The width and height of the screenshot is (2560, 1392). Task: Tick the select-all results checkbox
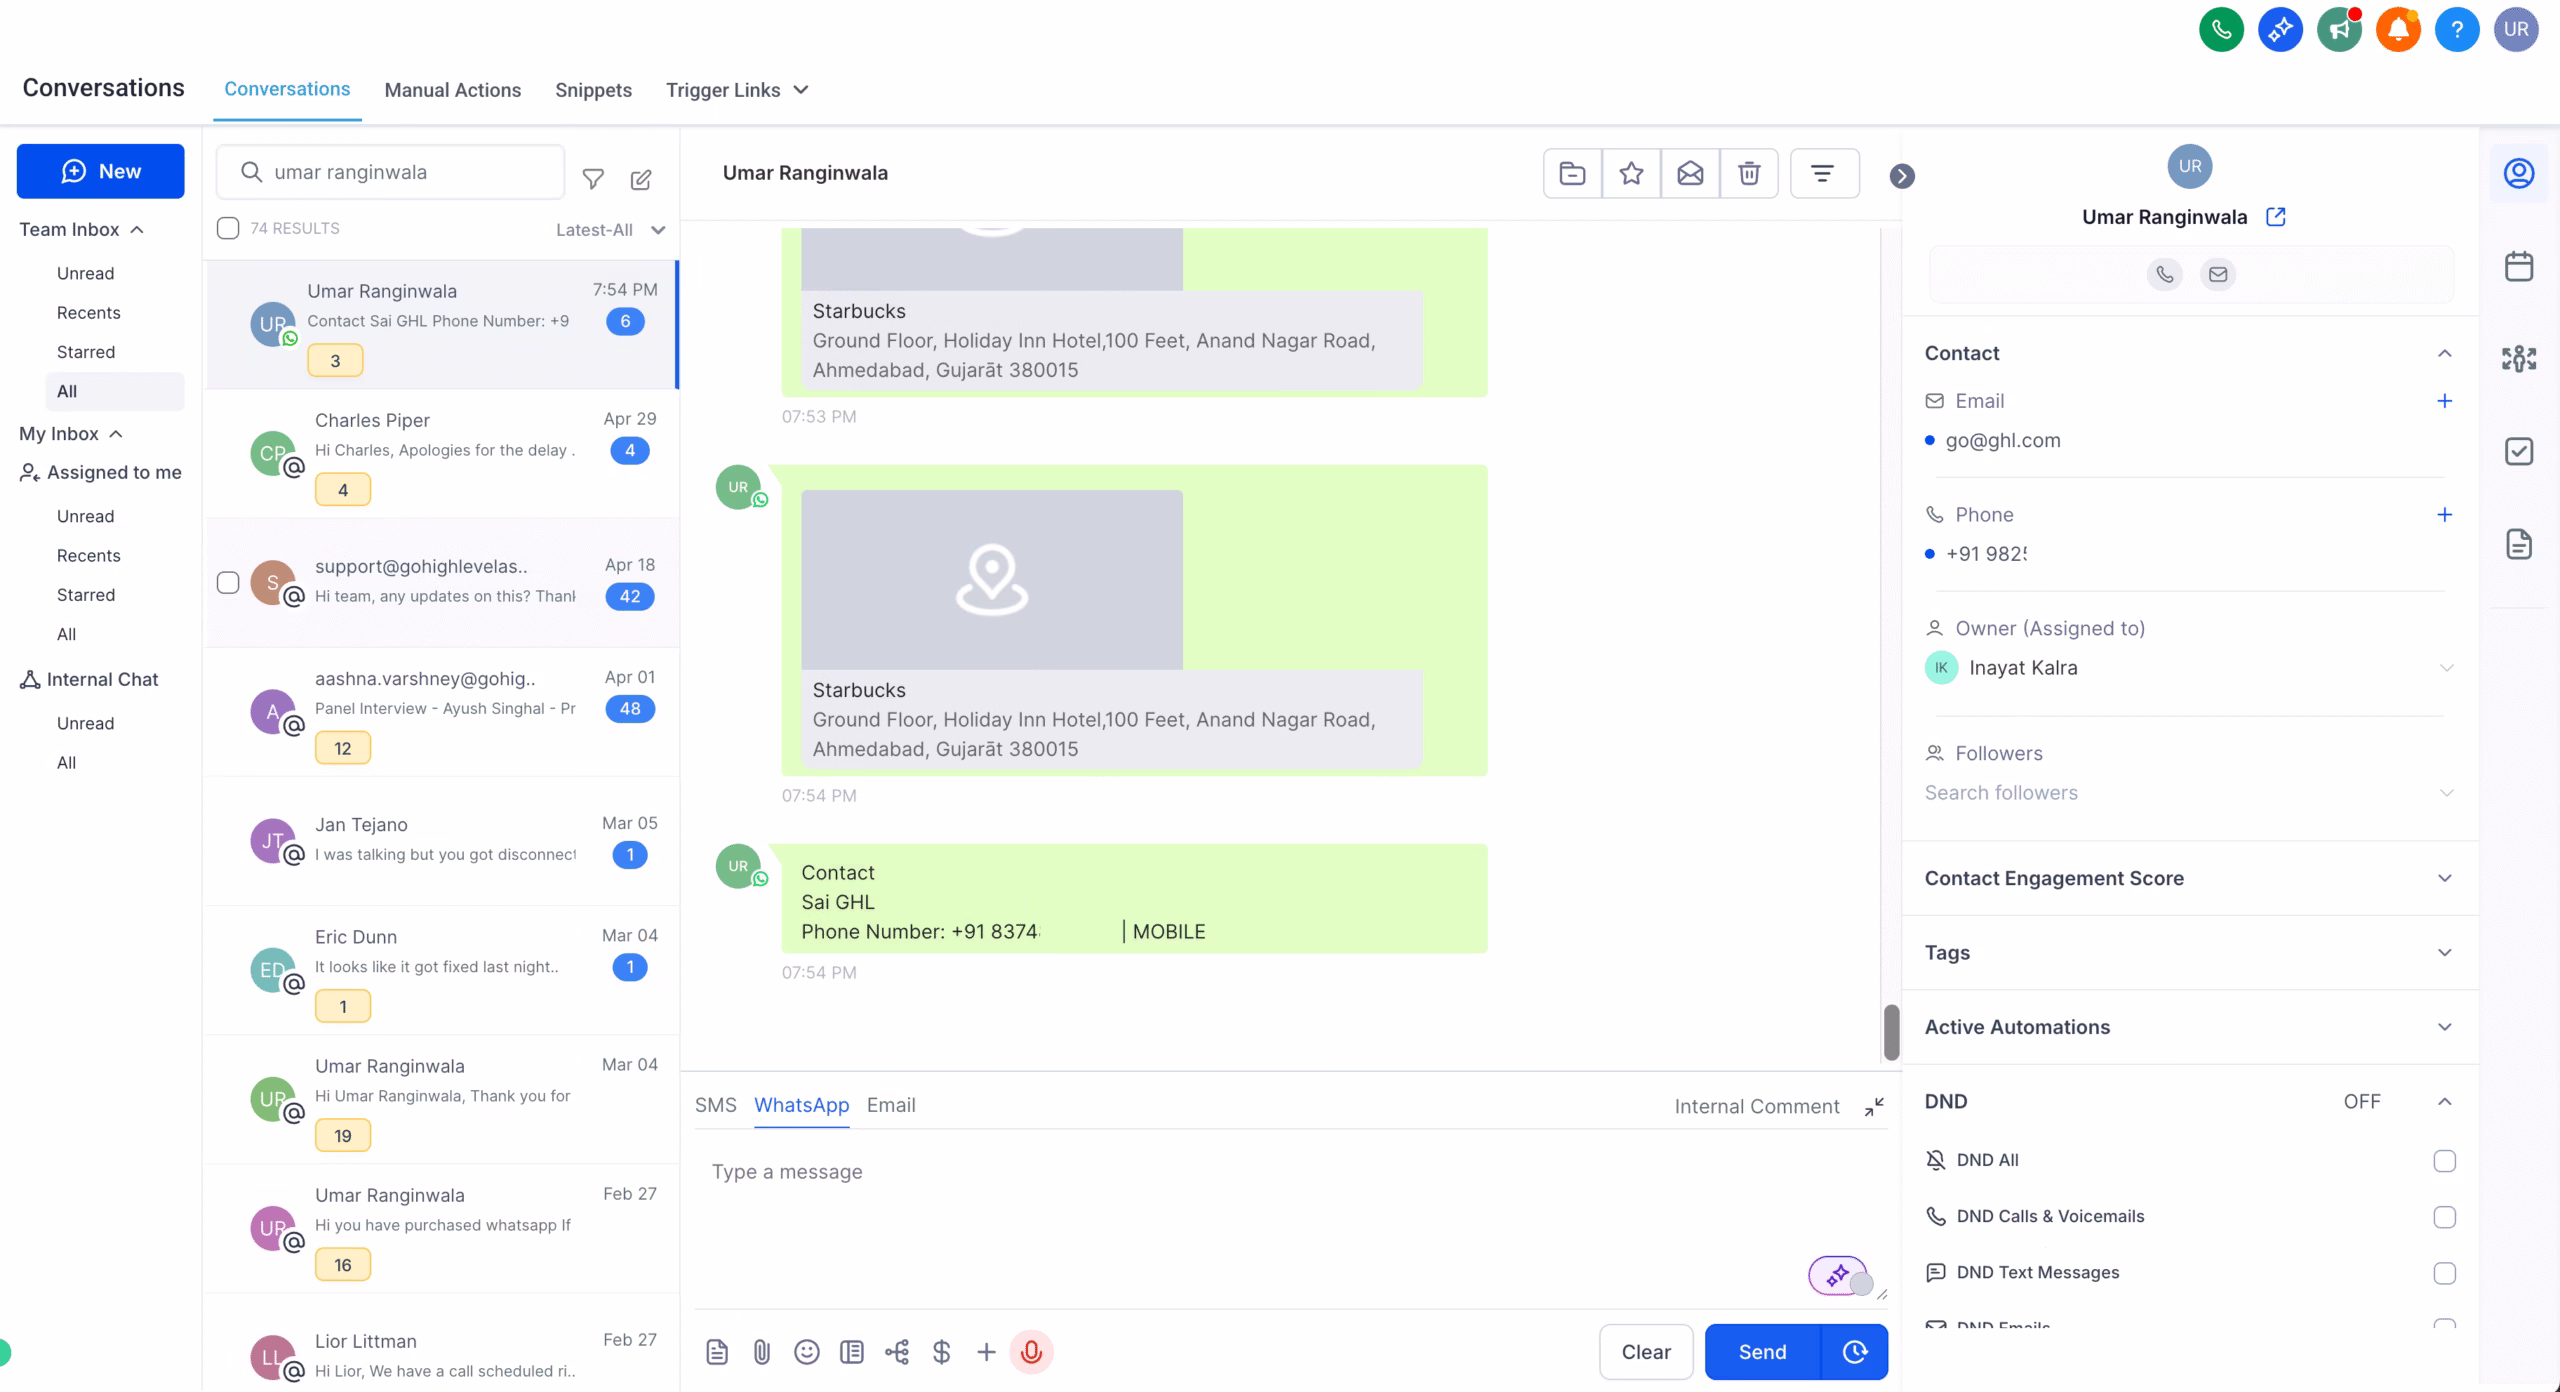(228, 228)
